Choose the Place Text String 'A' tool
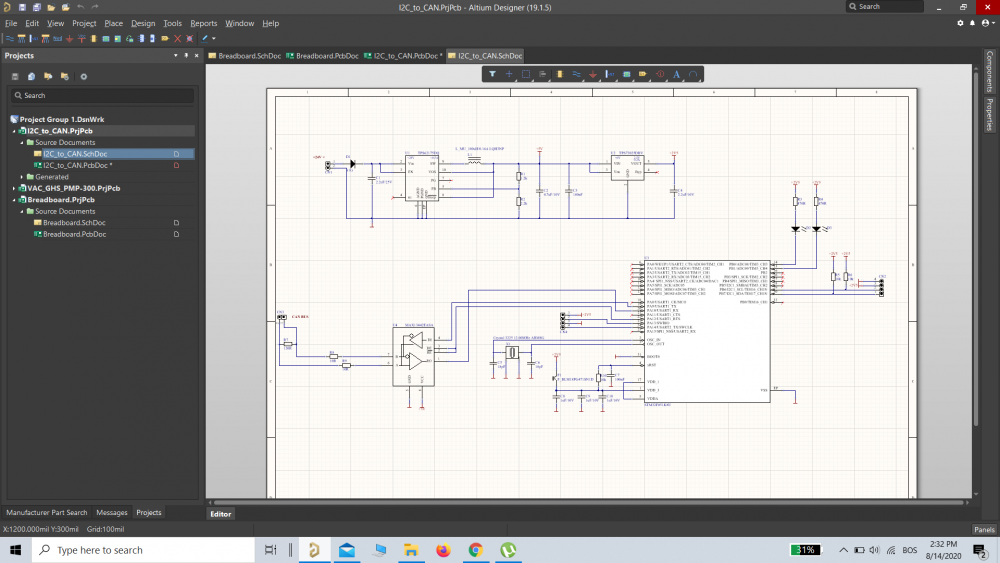Image resolution: width=1000 pixels, height=563 pixels. point(677,74)
